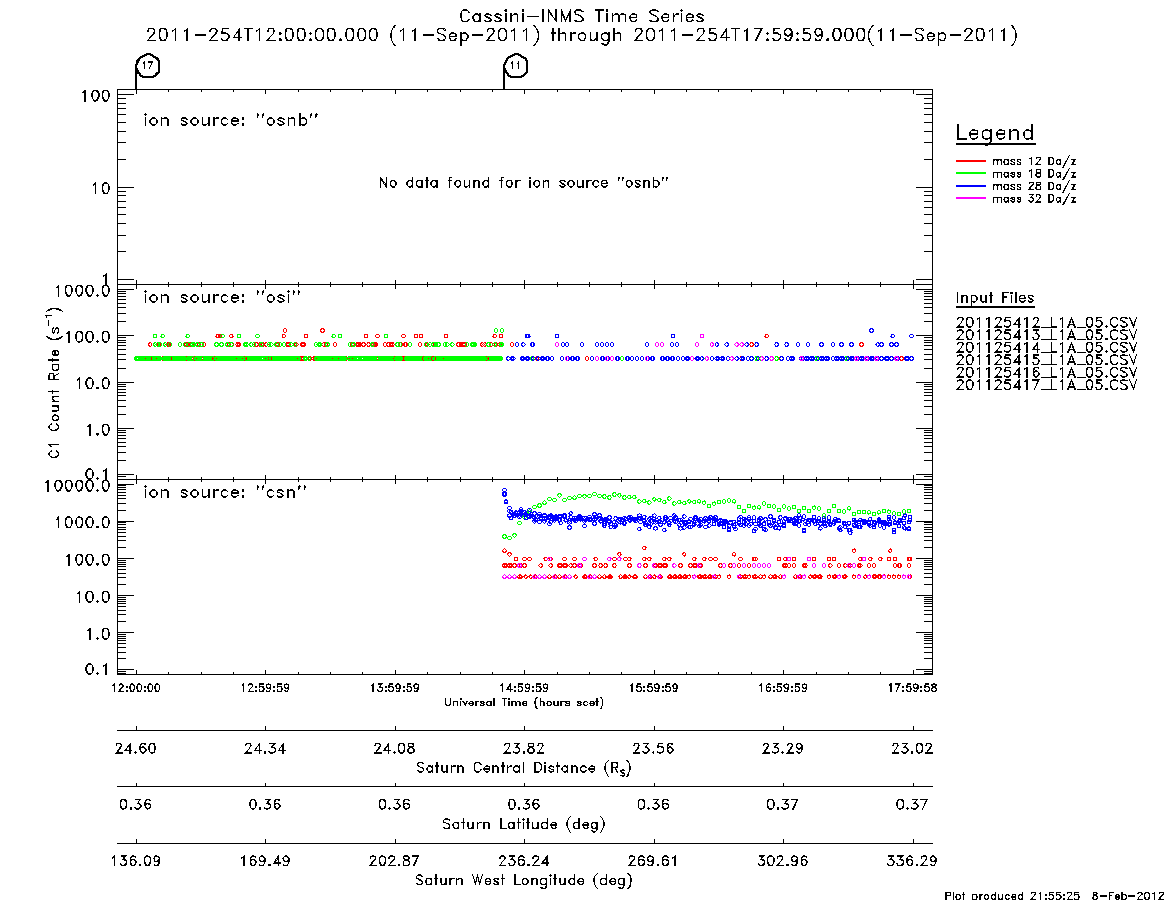
Task: Click the ion source "osnb" panel label
Action: point(231,120)
